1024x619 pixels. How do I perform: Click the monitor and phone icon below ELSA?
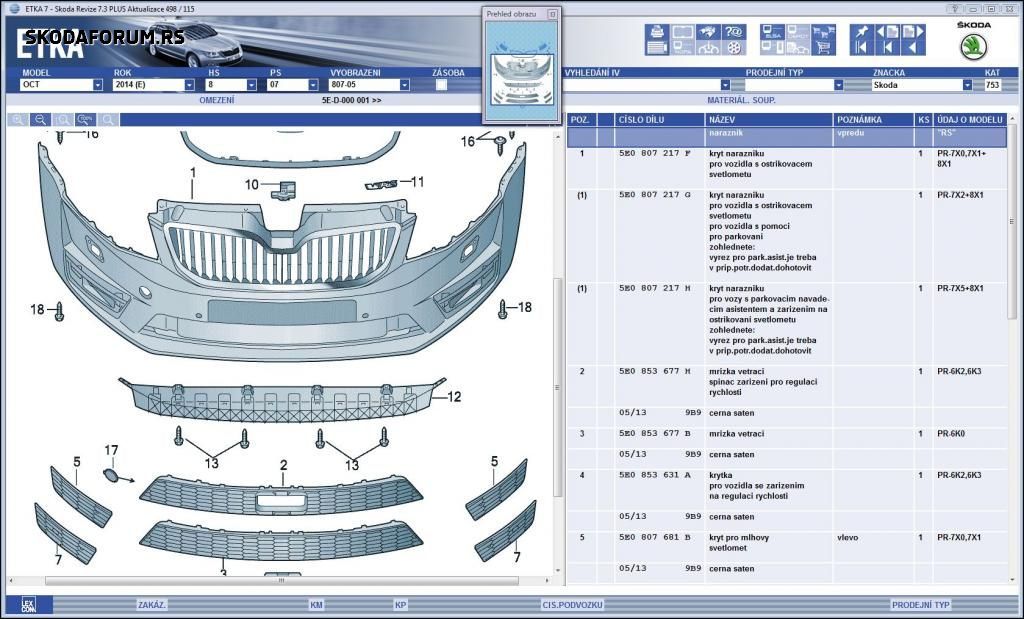coord(773,47)
